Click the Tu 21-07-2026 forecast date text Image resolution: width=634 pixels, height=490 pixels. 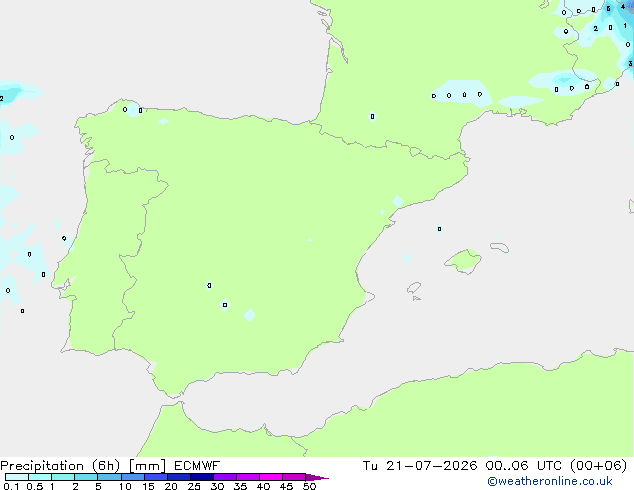click(x=420, y=466)
